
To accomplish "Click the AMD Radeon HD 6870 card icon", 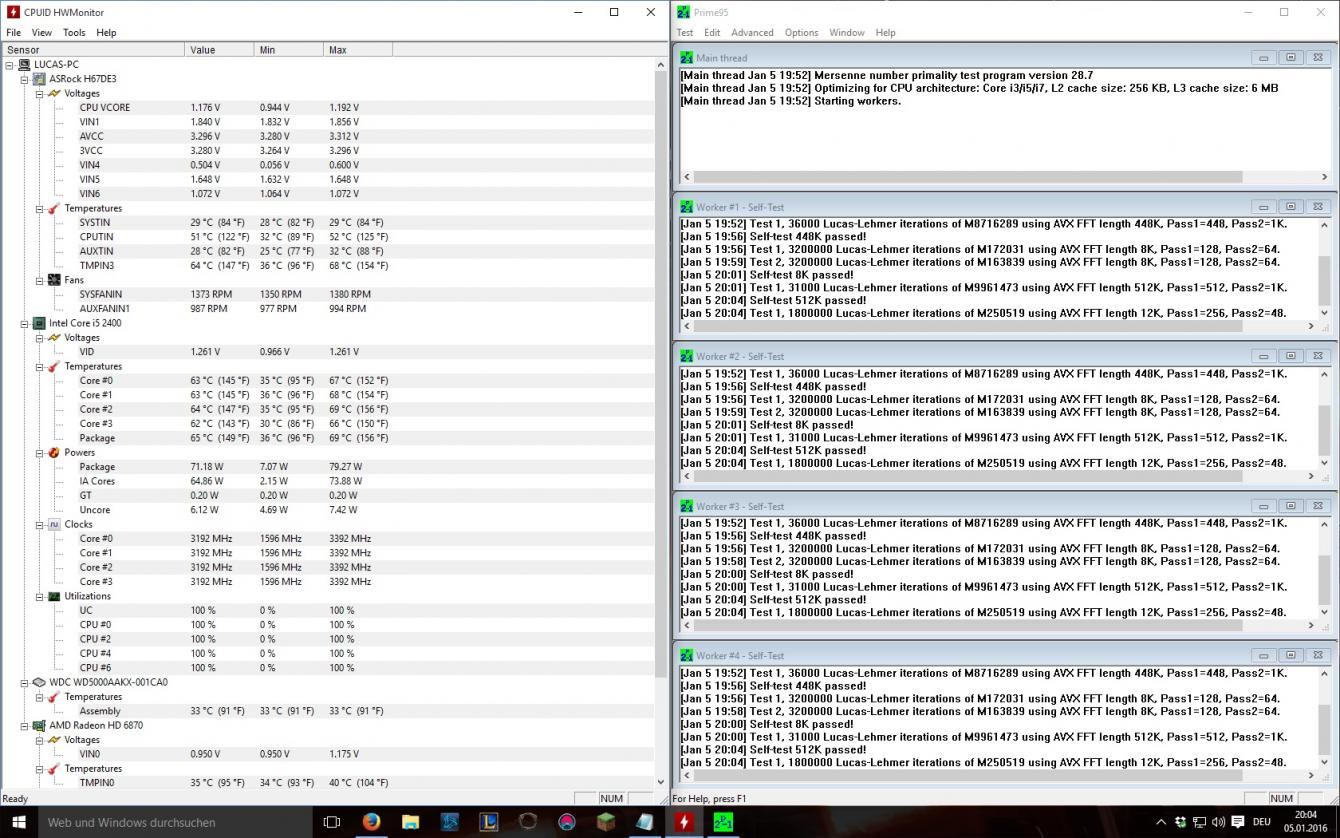I will 39,725.
